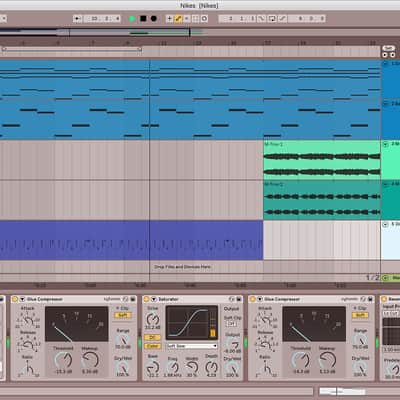Image resolution: width=400 pixels, height=400 pixels.
Task: Turn off the Glue Compressor after Saturator
Action: (252, 299)
